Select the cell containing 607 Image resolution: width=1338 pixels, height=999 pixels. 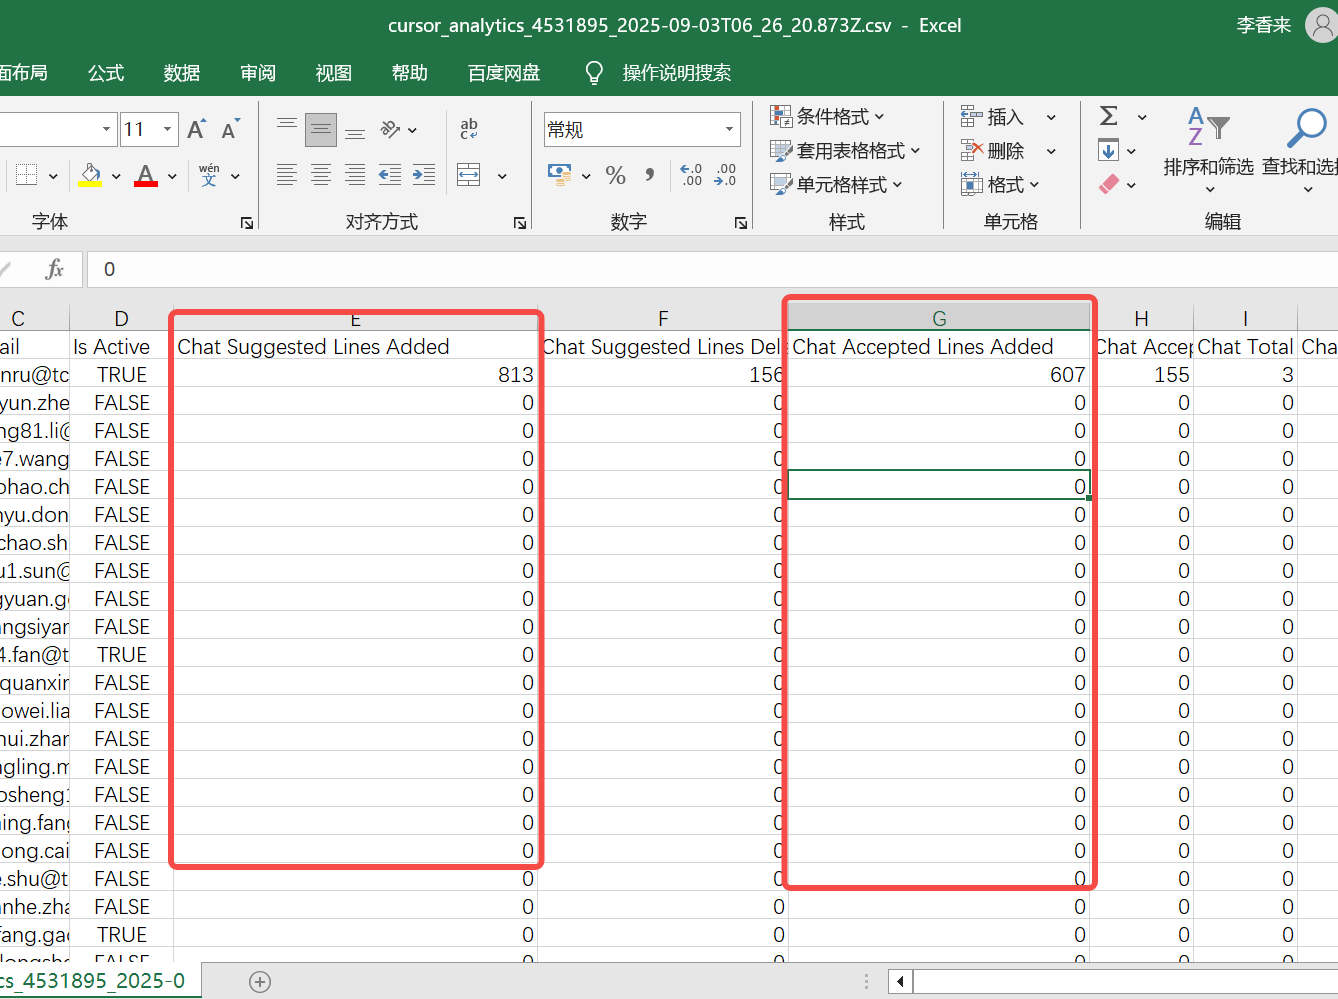click(x=939, y=375)
